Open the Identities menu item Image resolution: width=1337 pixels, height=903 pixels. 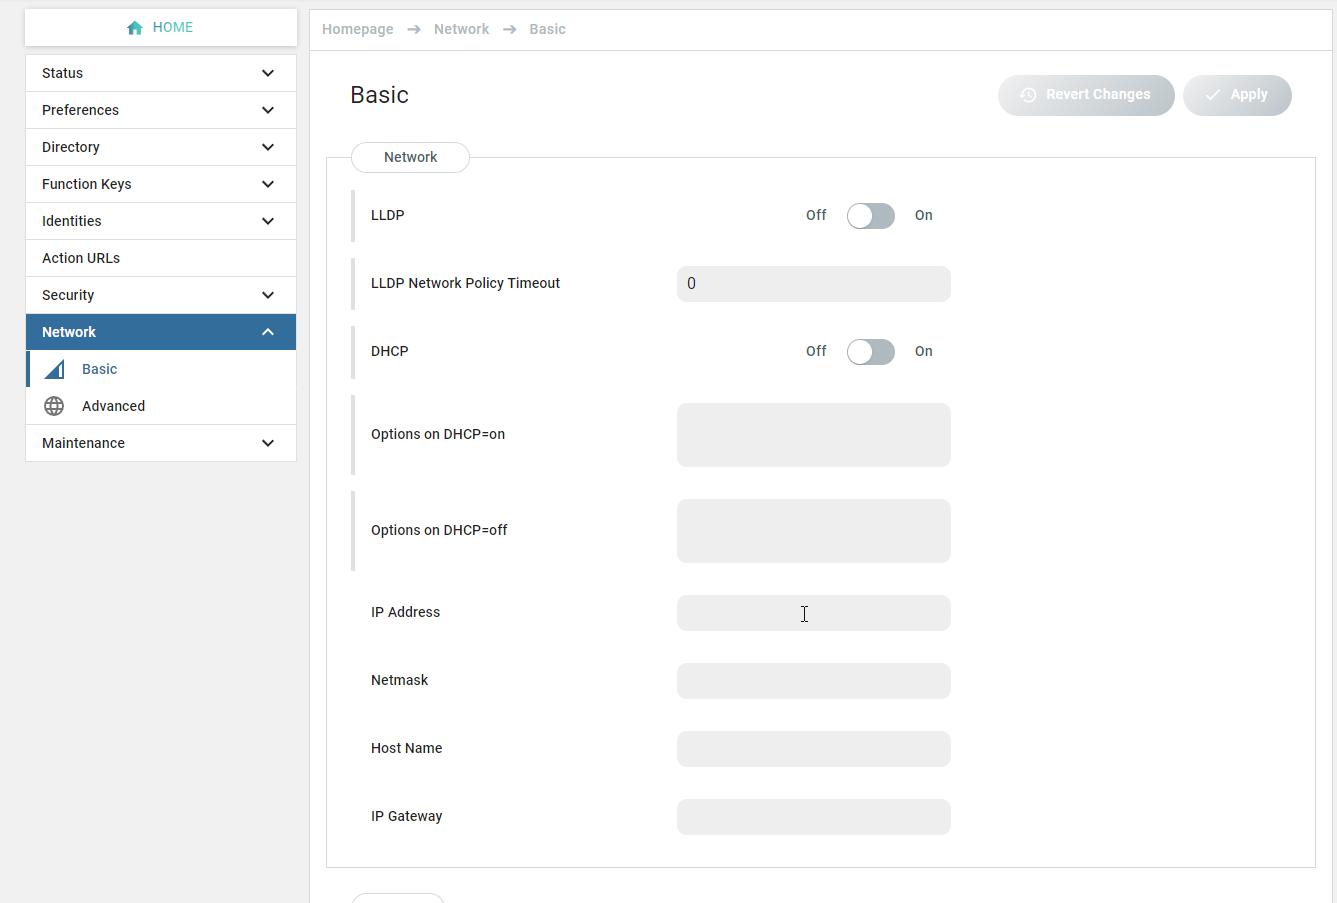(161, 221)
